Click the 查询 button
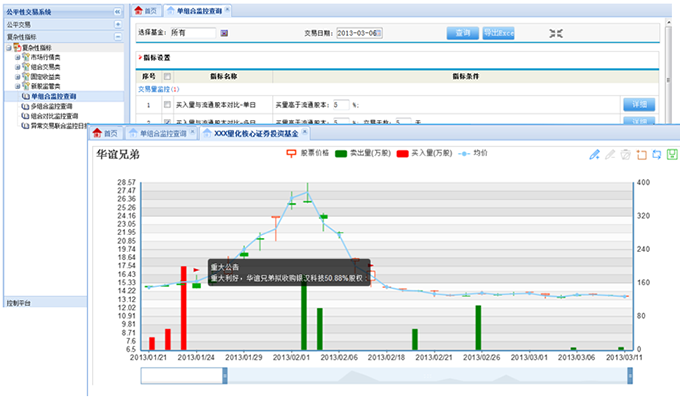The image size is (680, 397). (463, 33)
